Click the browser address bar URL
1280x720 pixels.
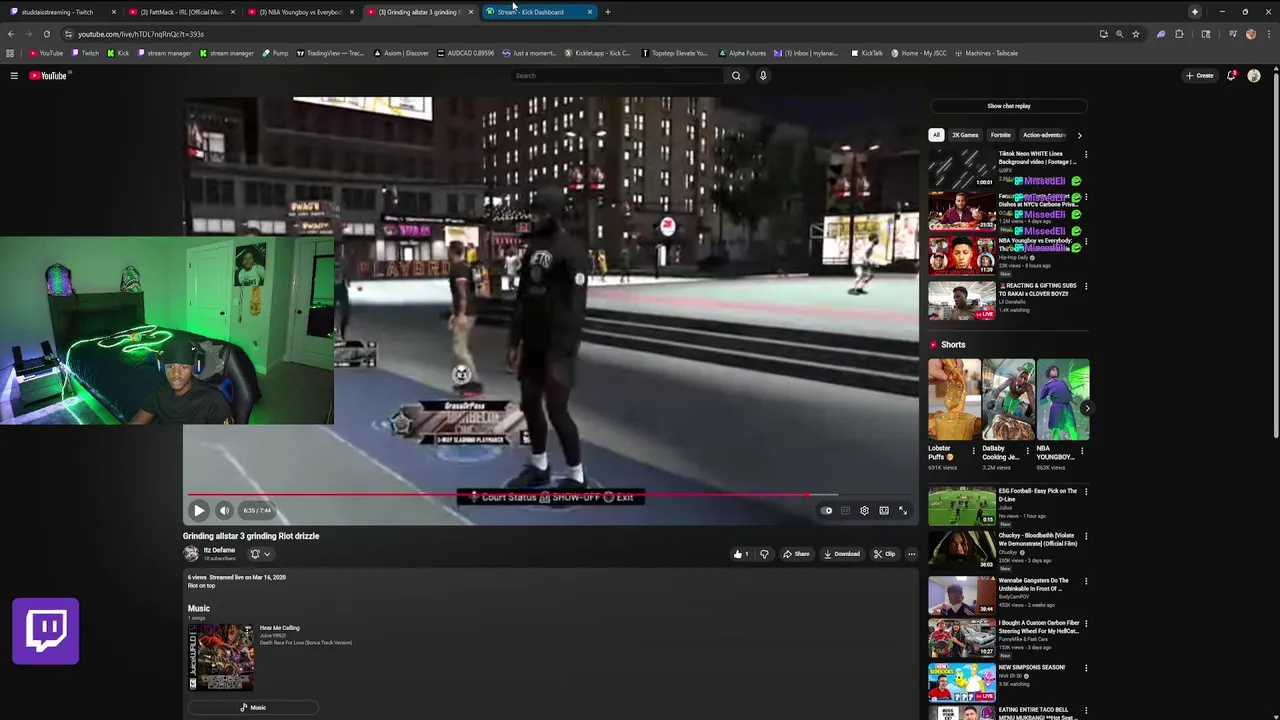point(141,34)
